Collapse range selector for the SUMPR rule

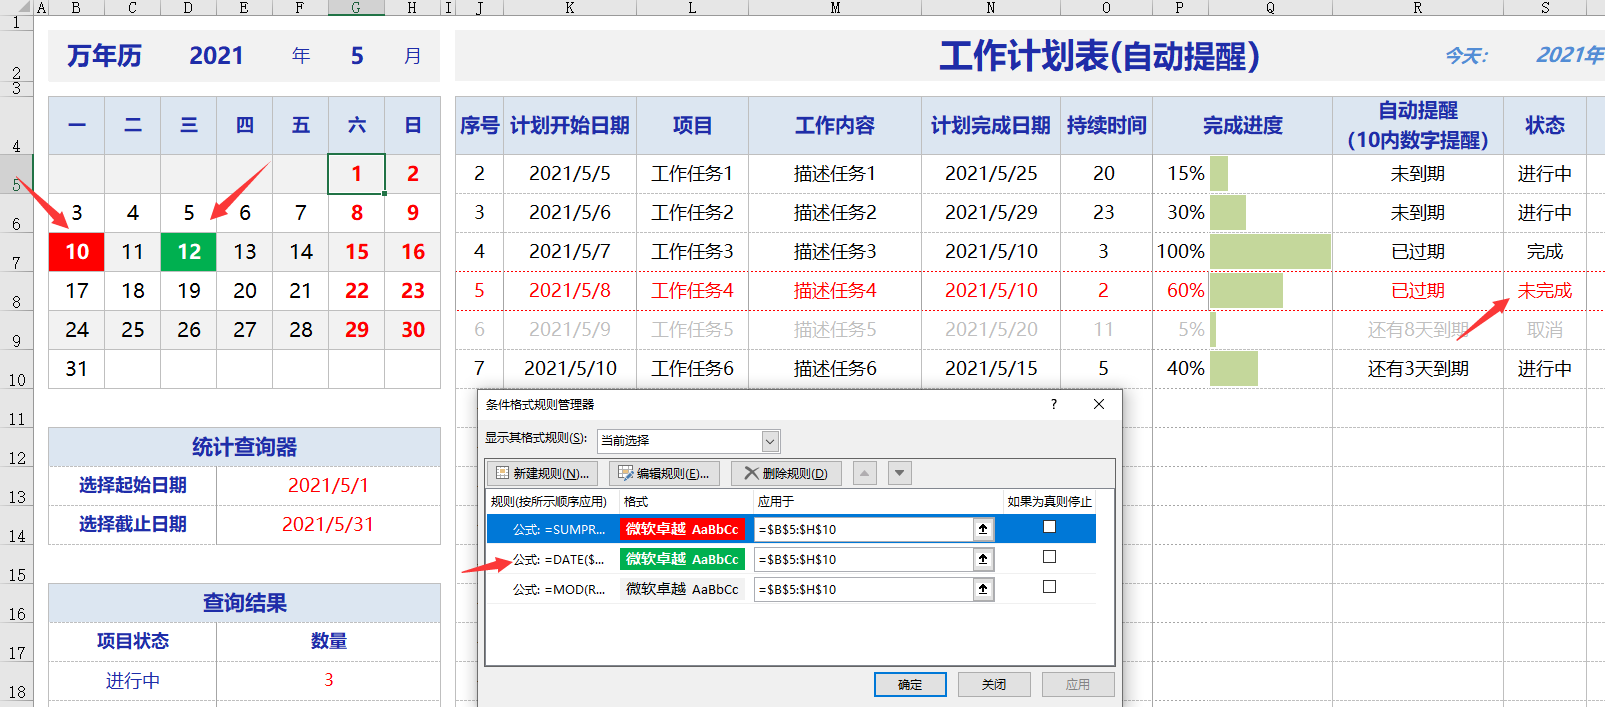coord(983,529)
